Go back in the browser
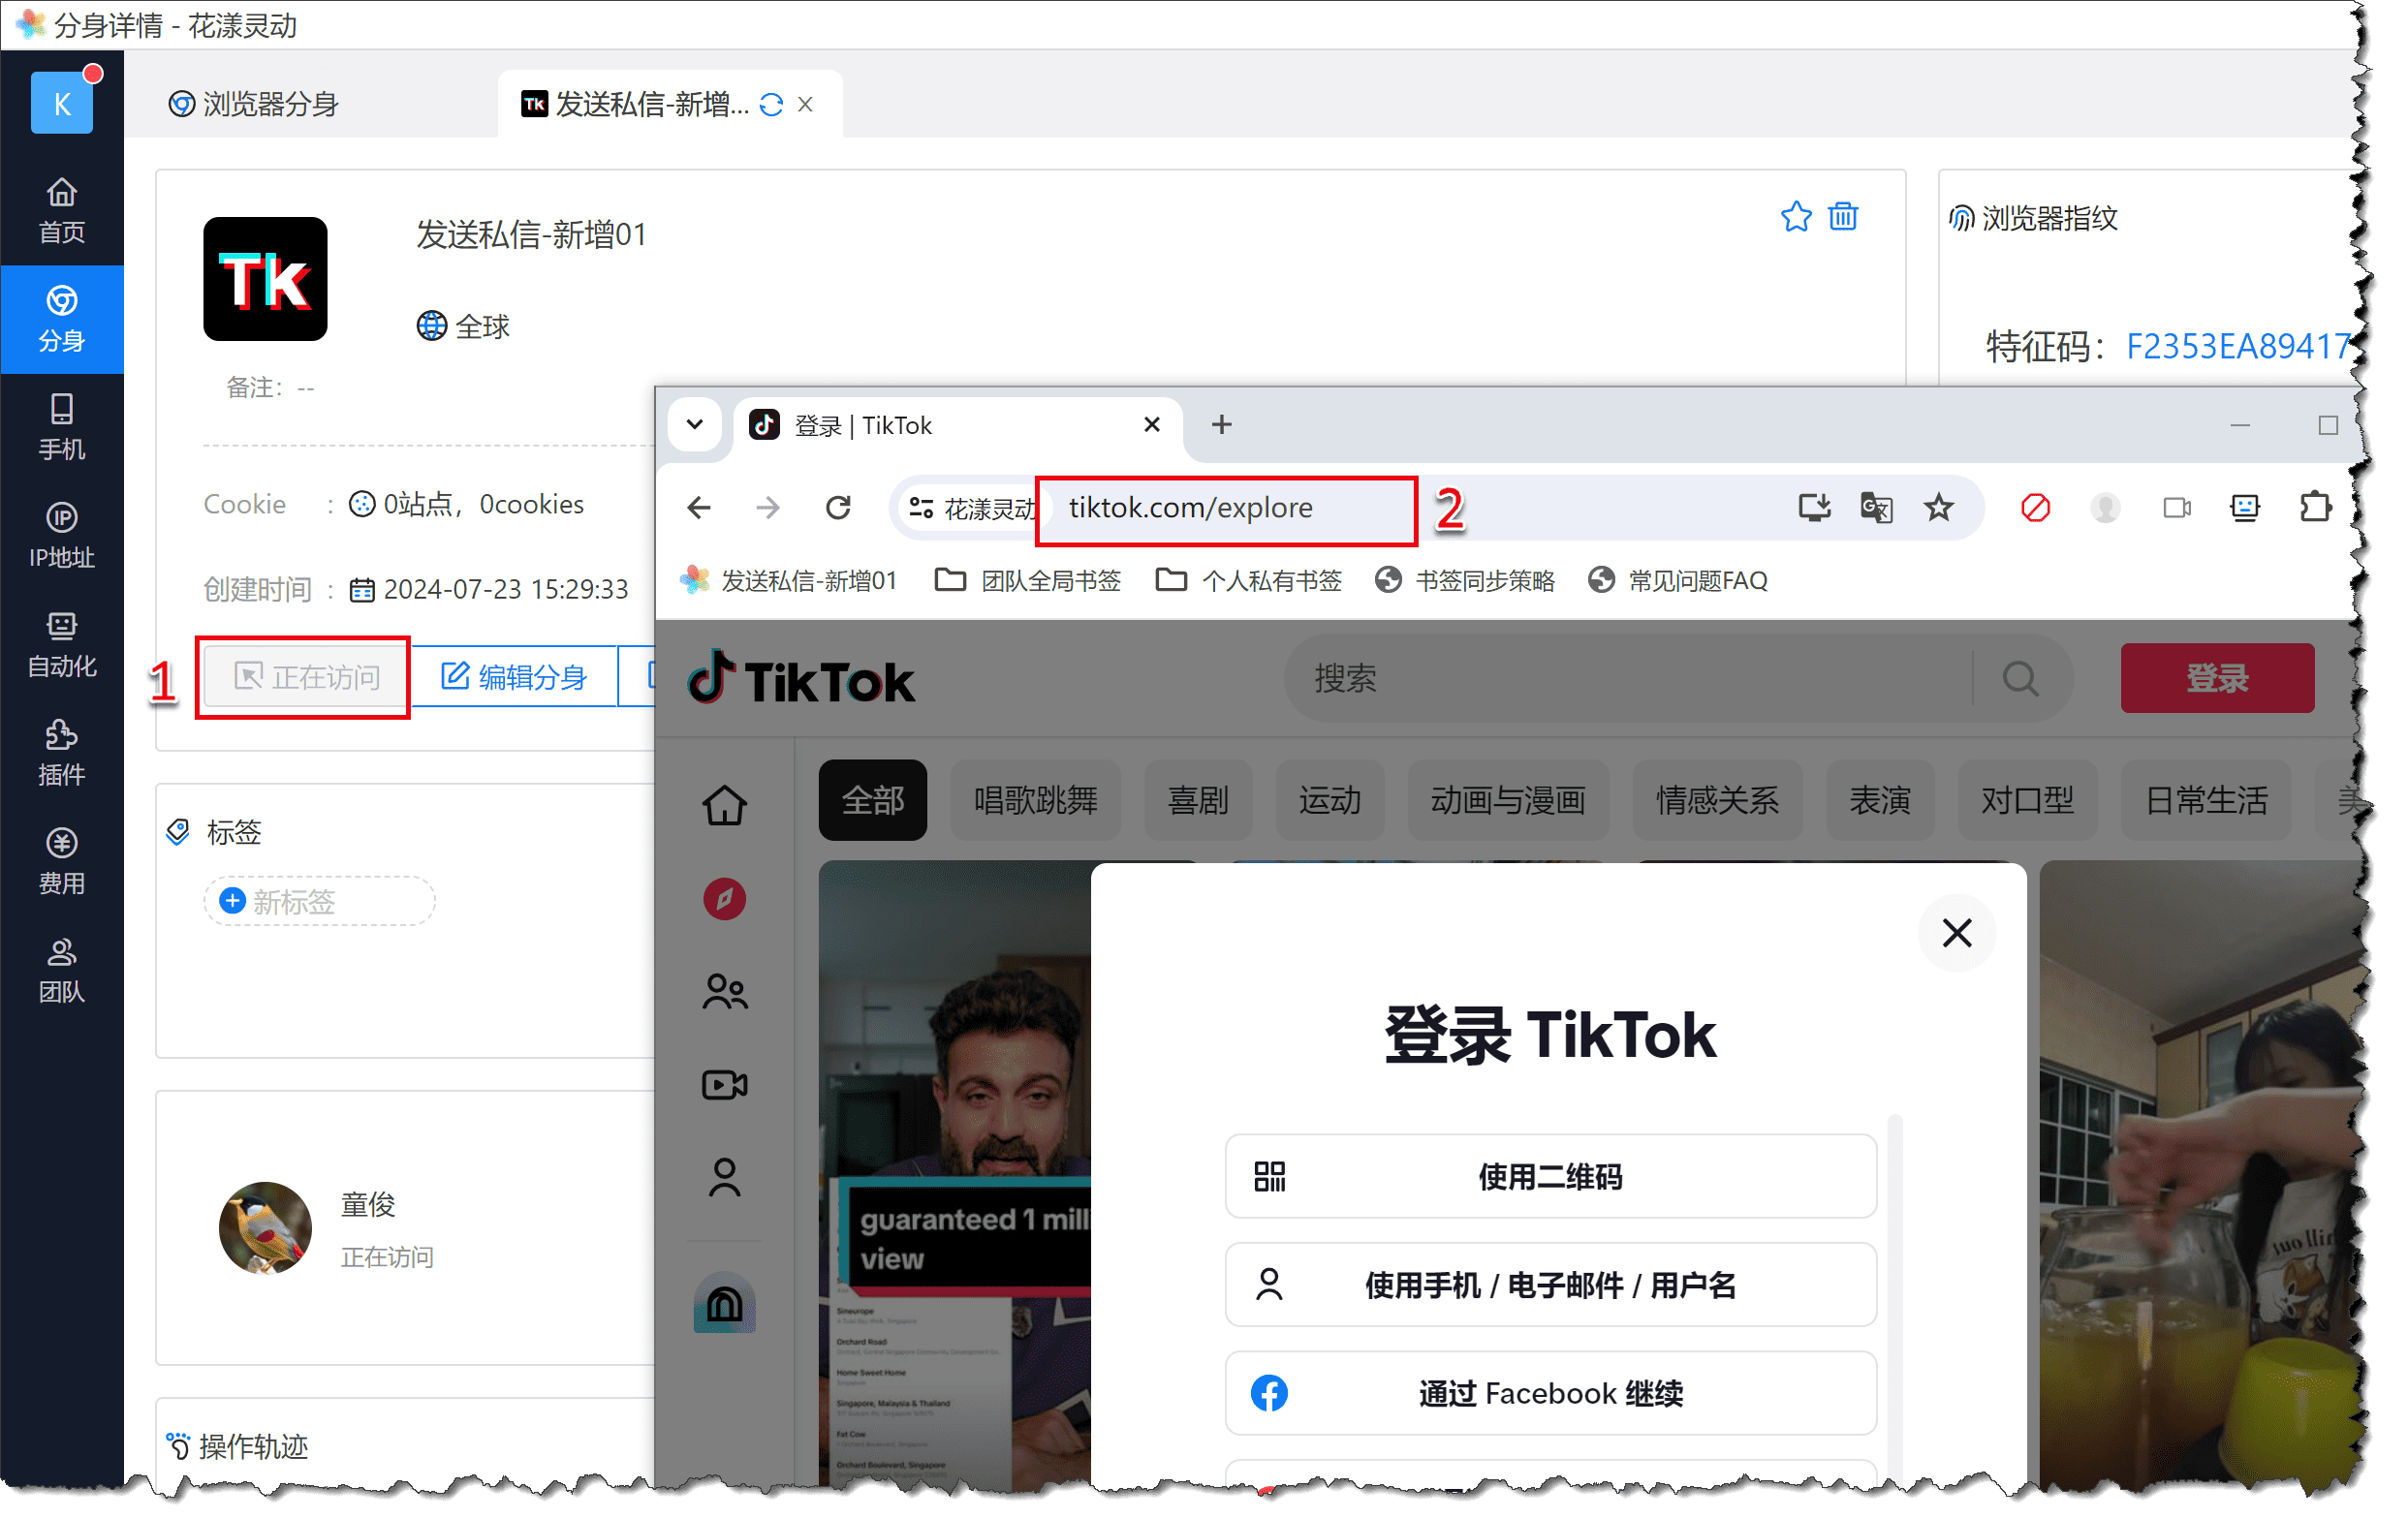Viewport: 2408px width, 1518px height. click(x=698, y=508)
